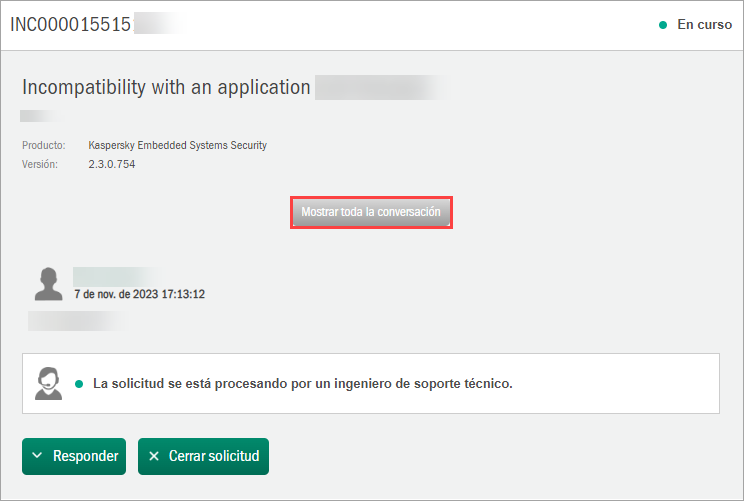
Task: Click the user avatar icon beside 7 de nov.
Action: [x=48, y=284]
